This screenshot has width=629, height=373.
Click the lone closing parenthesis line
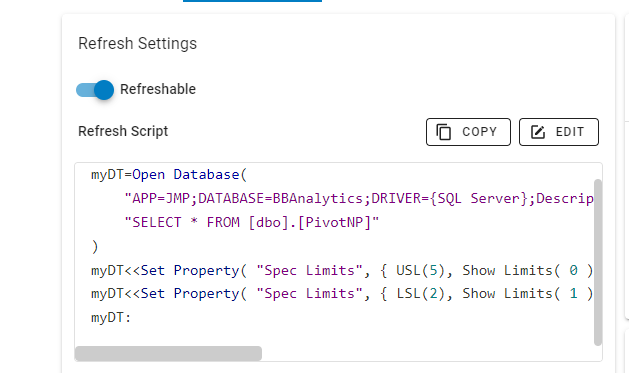[95, 246]
